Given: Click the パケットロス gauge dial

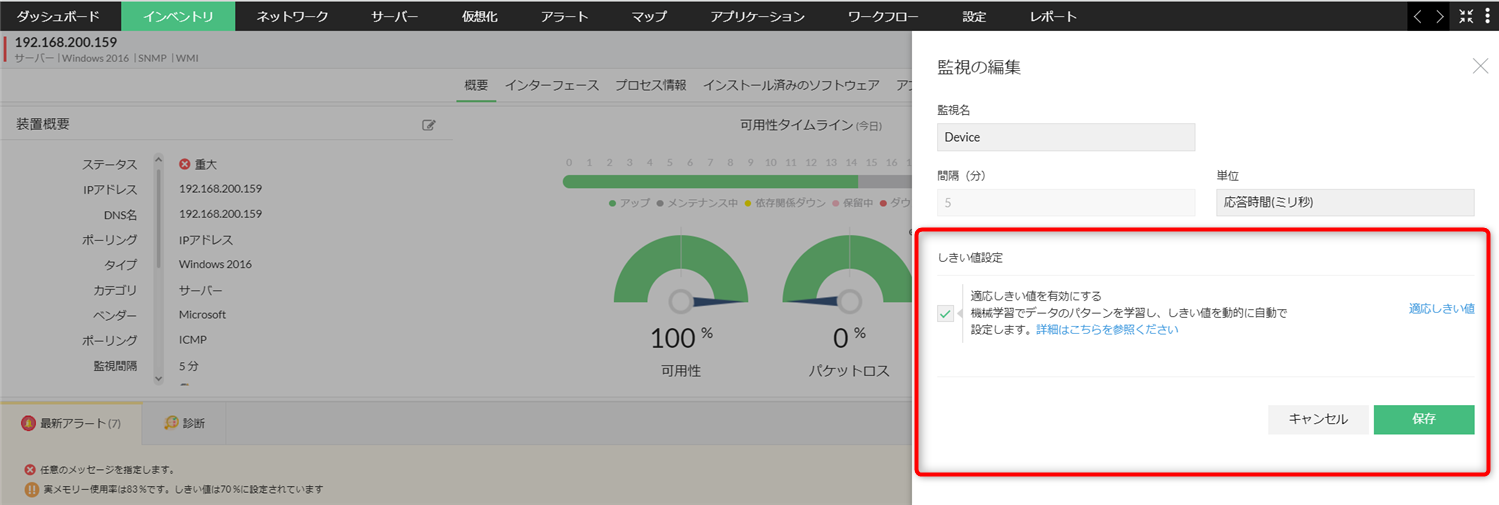Looking at the screenshot, I should 849,269.
